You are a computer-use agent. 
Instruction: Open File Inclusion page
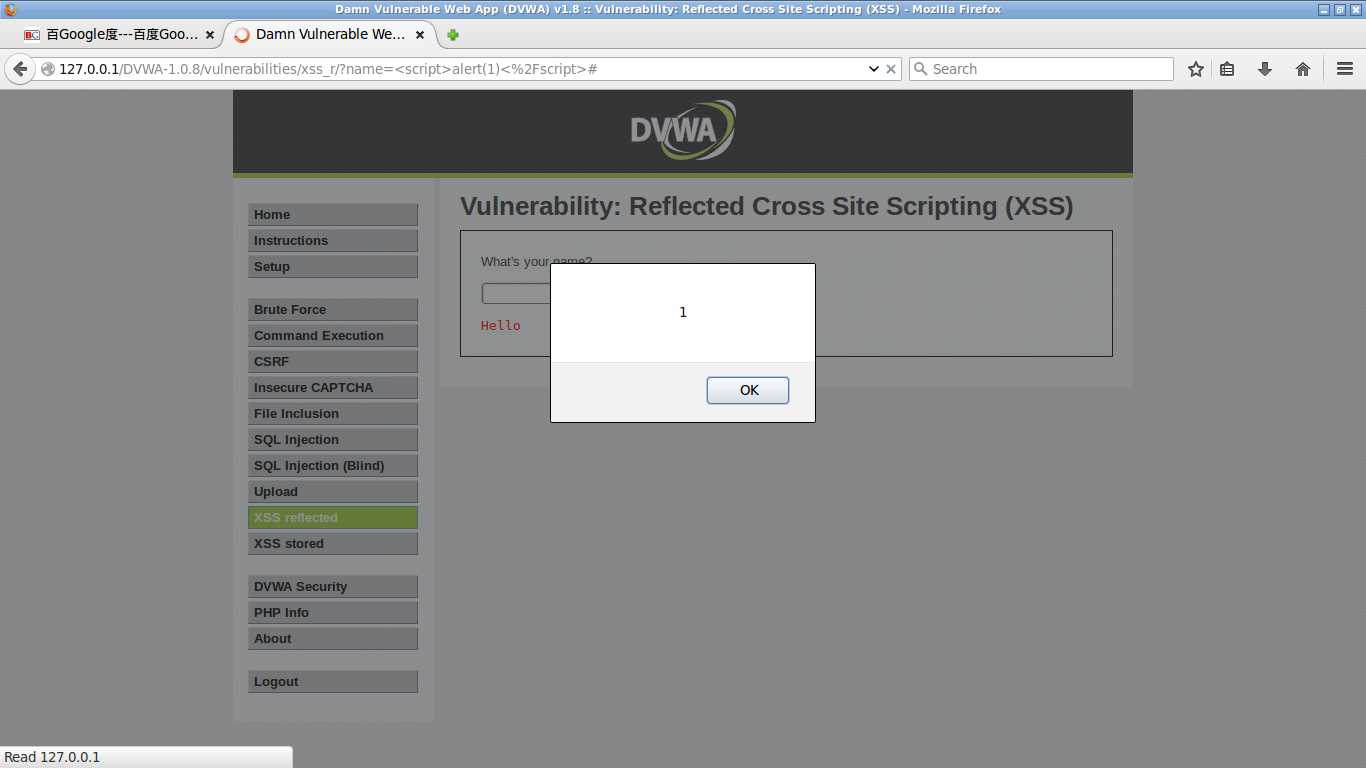pos(333,414)
